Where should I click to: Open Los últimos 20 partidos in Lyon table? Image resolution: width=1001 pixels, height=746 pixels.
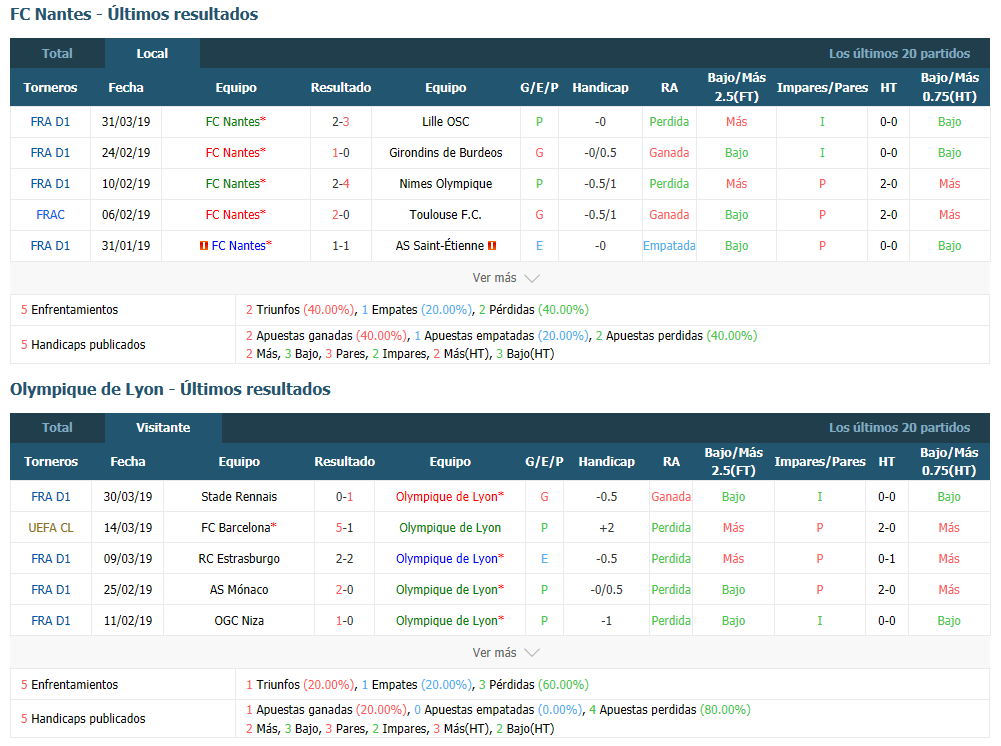[899, 428]
